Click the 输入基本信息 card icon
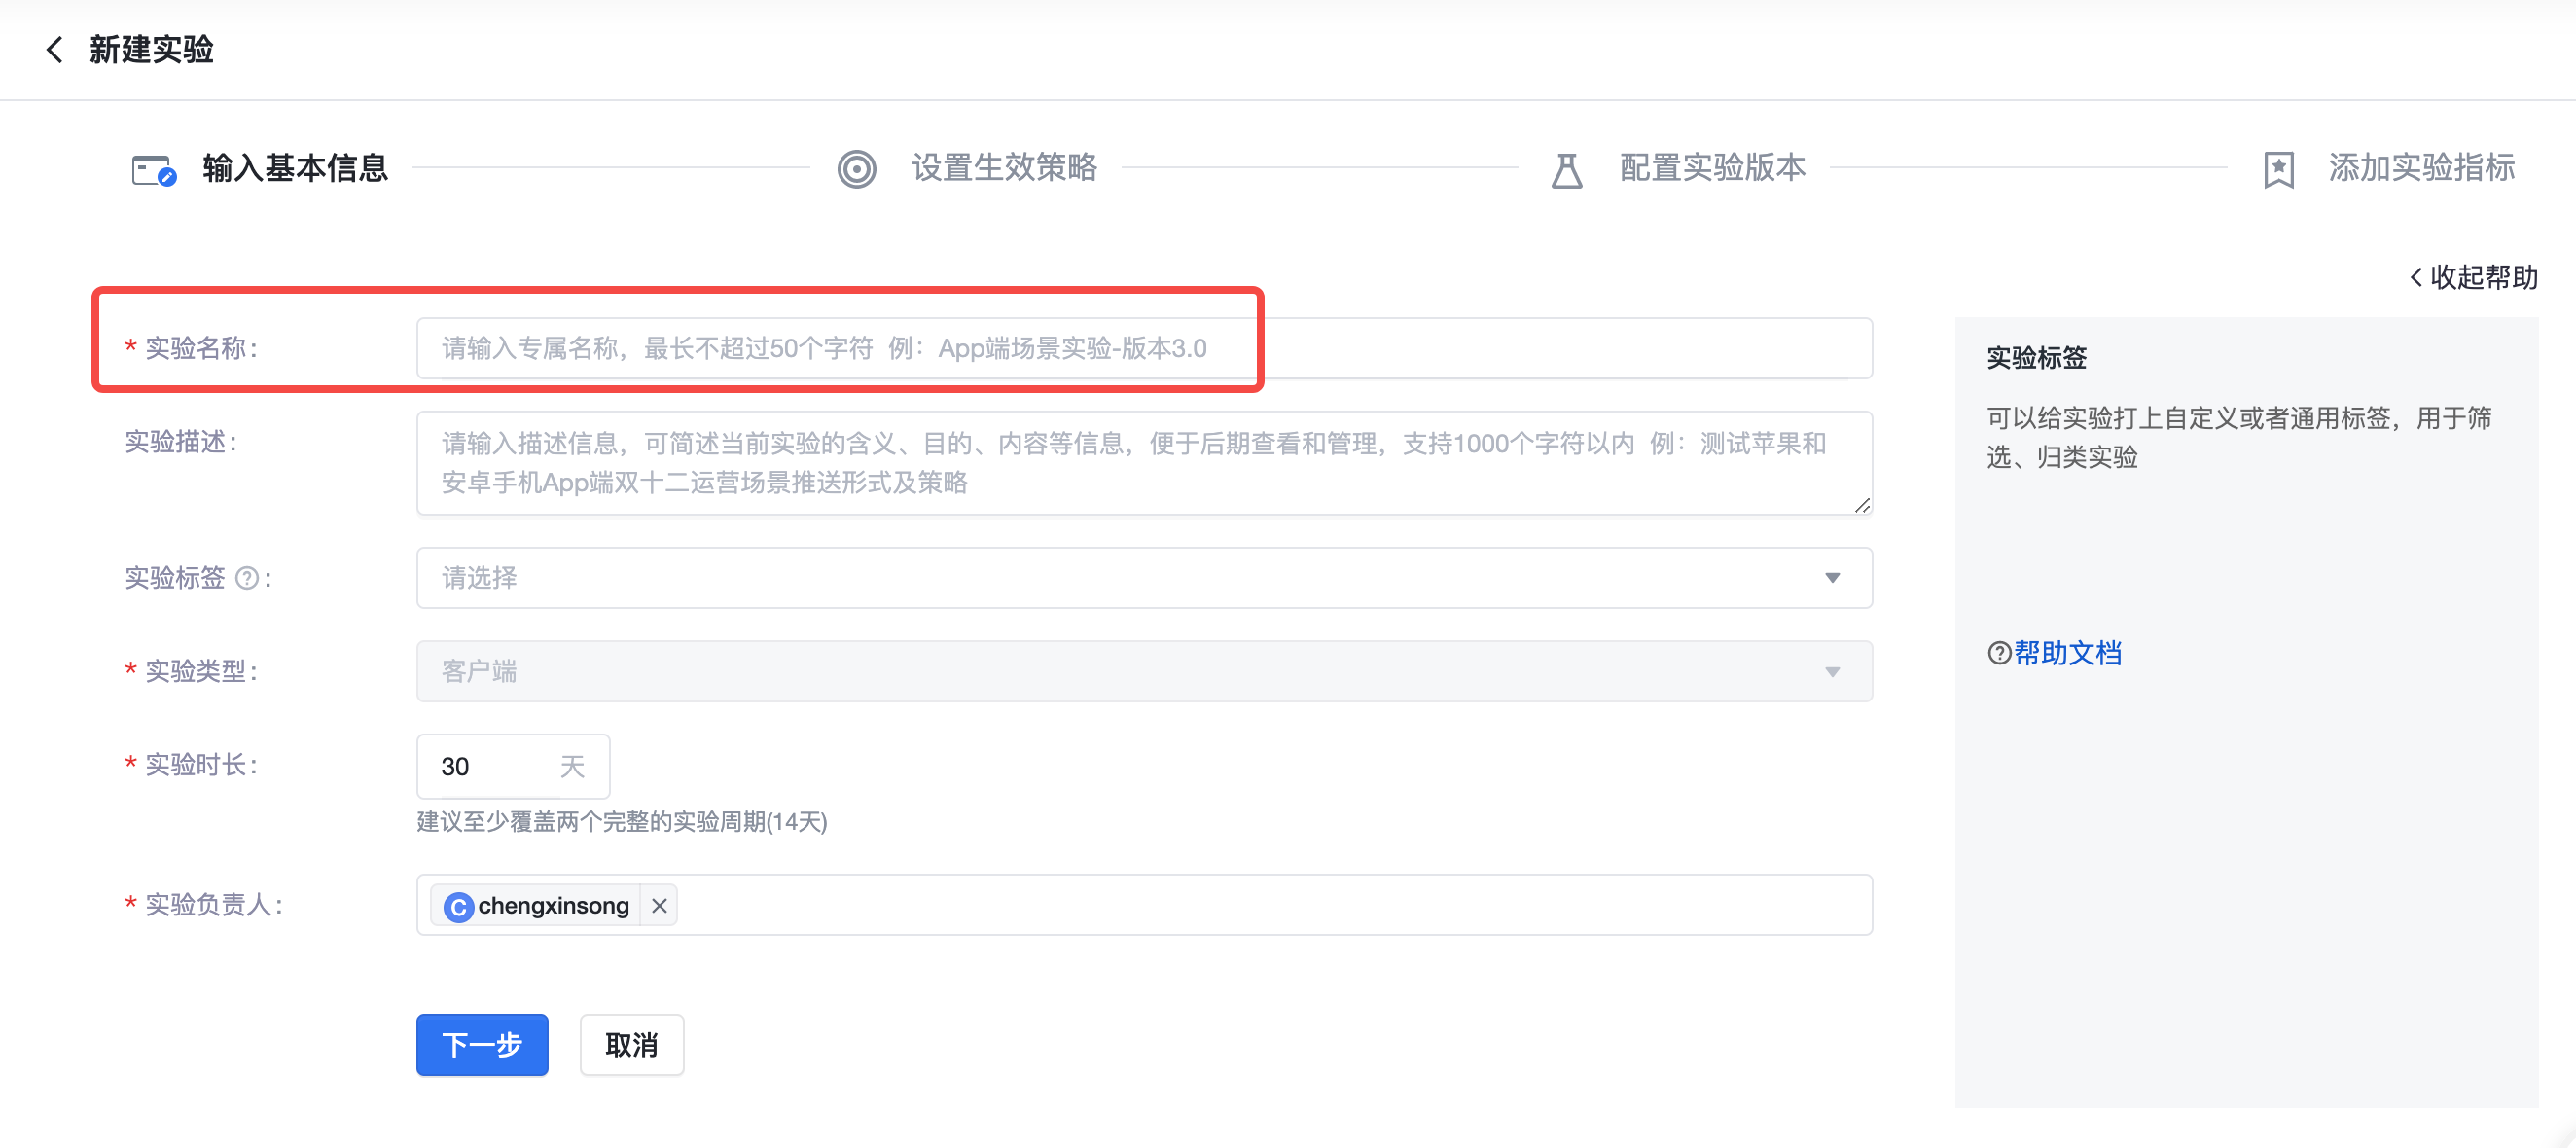 (154, 169)
